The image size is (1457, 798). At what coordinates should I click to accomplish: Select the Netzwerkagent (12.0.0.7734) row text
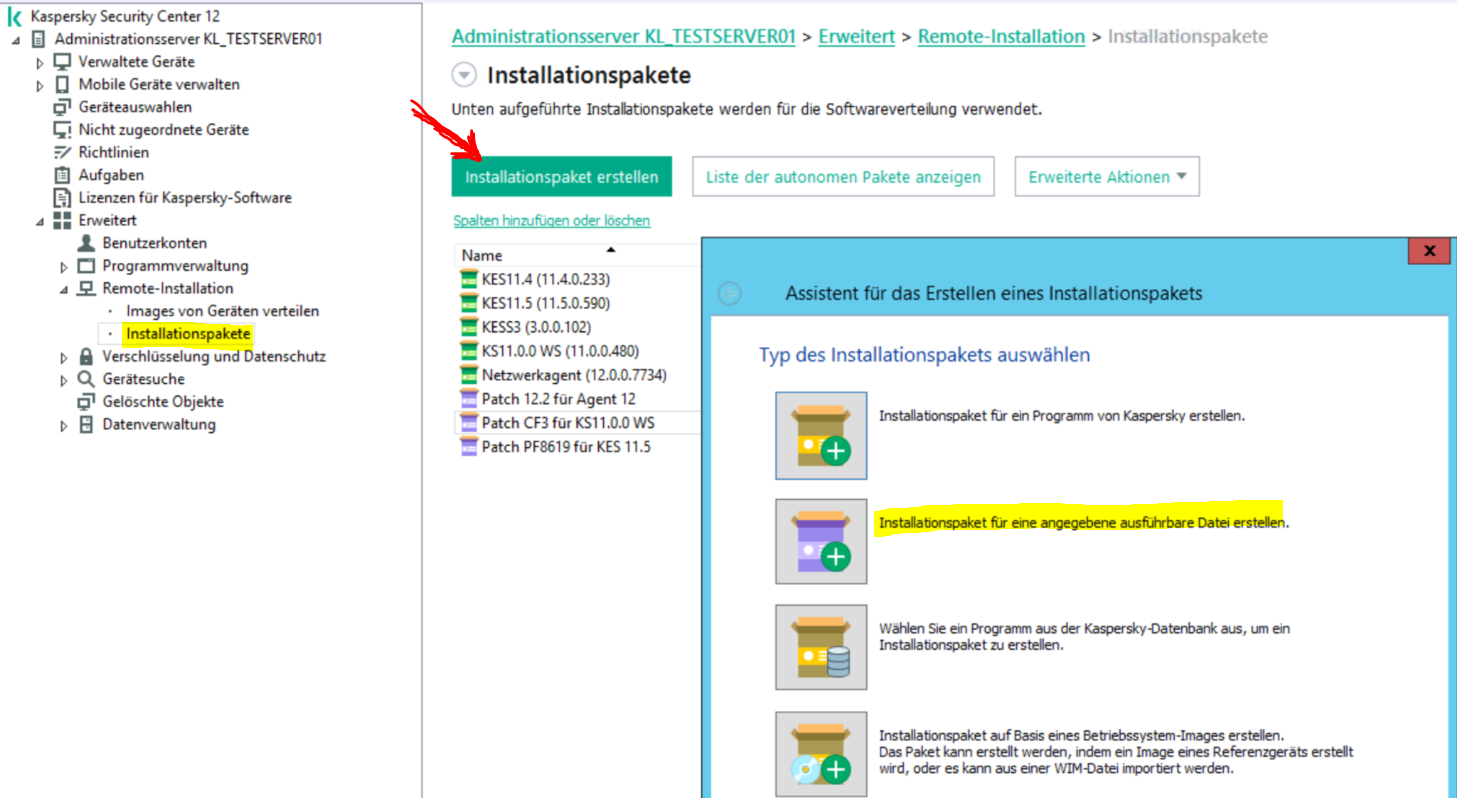click(x=574, y=375)
